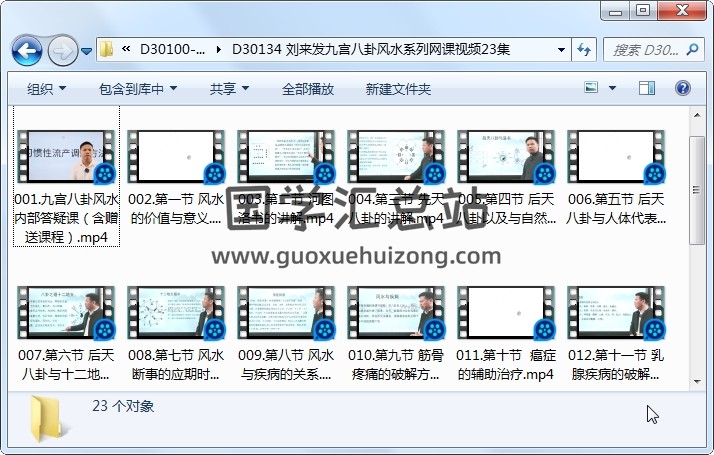Select file name 001.九宫八卦风水内部答疑课

tap(66, 218)
